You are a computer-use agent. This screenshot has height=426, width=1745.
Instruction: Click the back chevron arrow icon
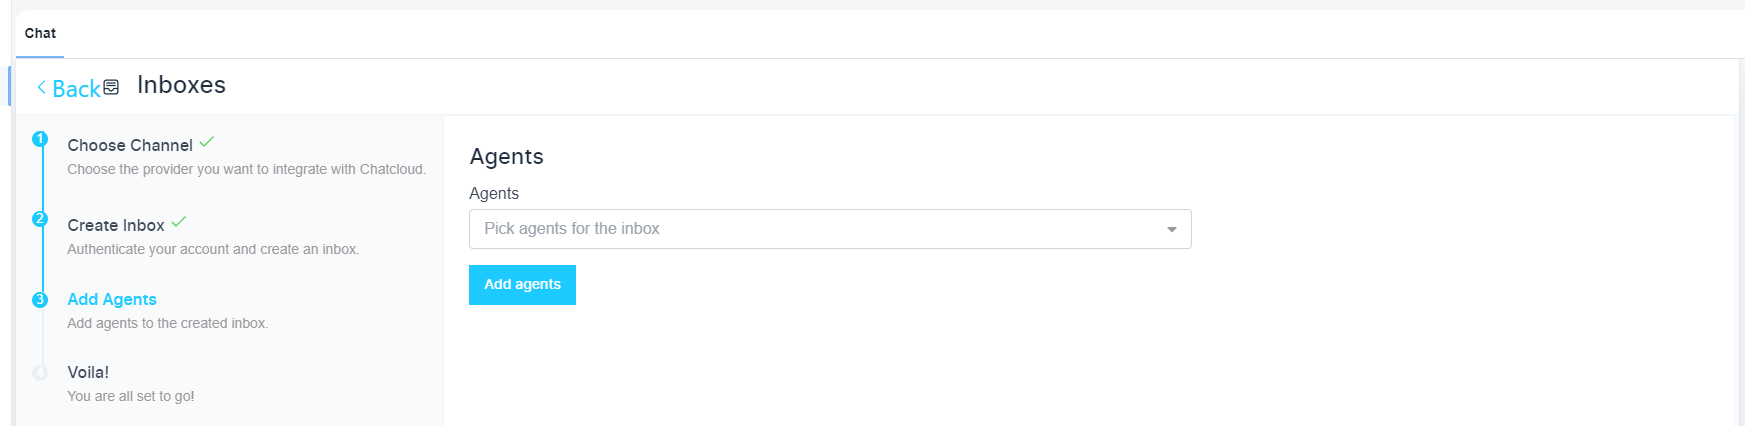pyautogui.click(x=41, y=88)
